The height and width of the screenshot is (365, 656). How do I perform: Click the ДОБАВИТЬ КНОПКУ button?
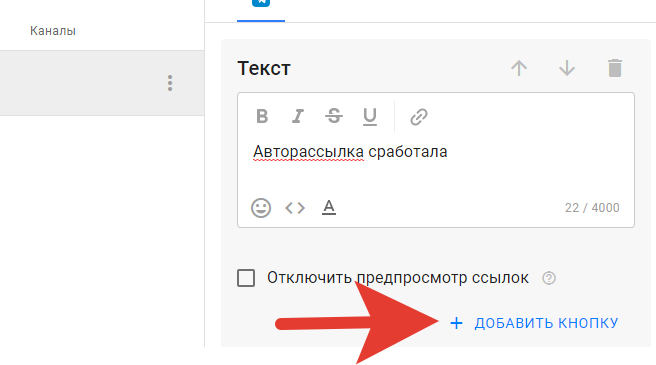point(534,323)
